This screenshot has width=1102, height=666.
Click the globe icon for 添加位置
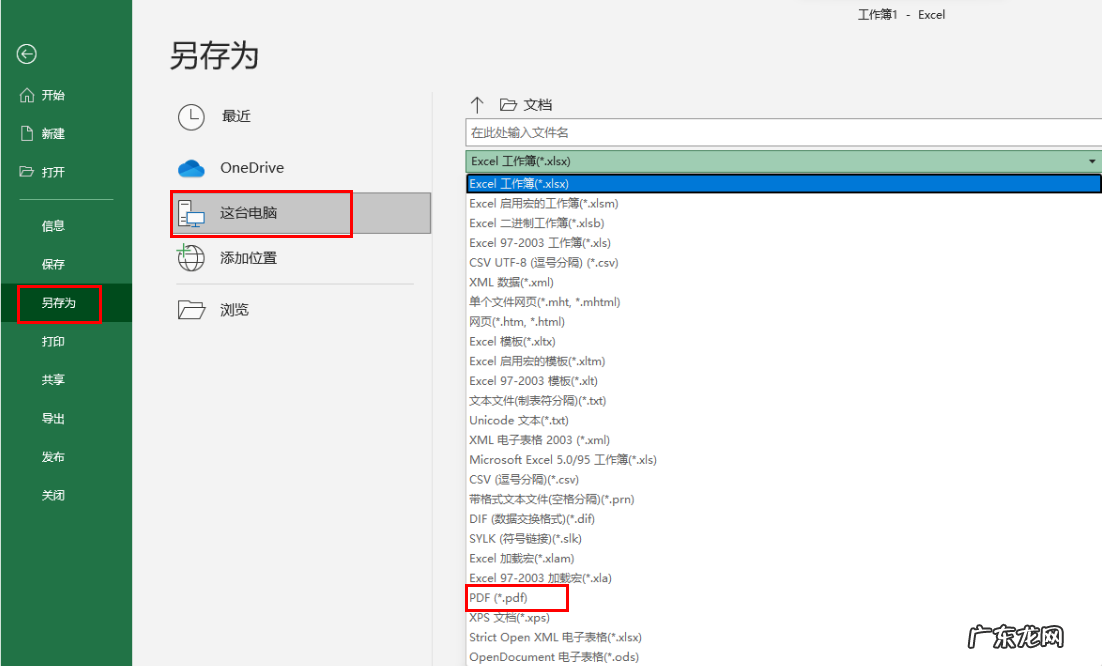click(x=190, y=257)
